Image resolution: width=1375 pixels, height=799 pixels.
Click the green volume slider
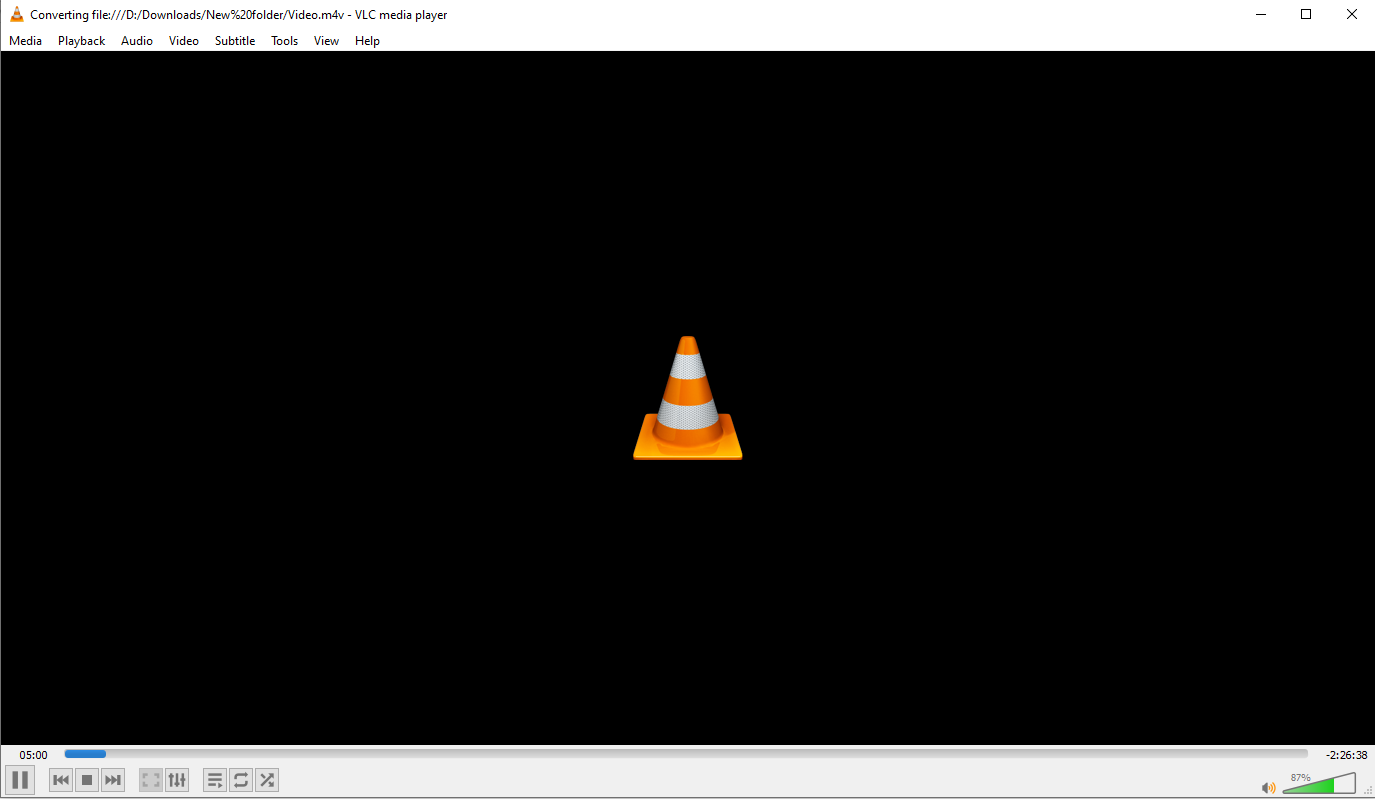1319,784
